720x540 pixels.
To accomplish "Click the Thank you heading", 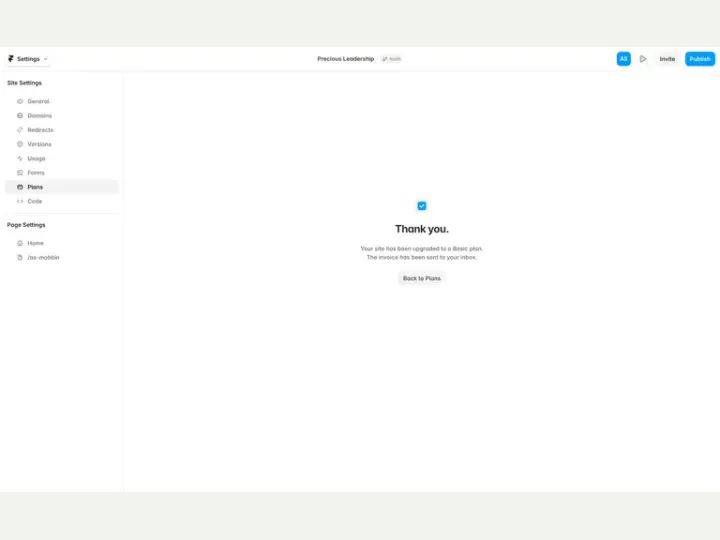I will [x=422, y=229].
